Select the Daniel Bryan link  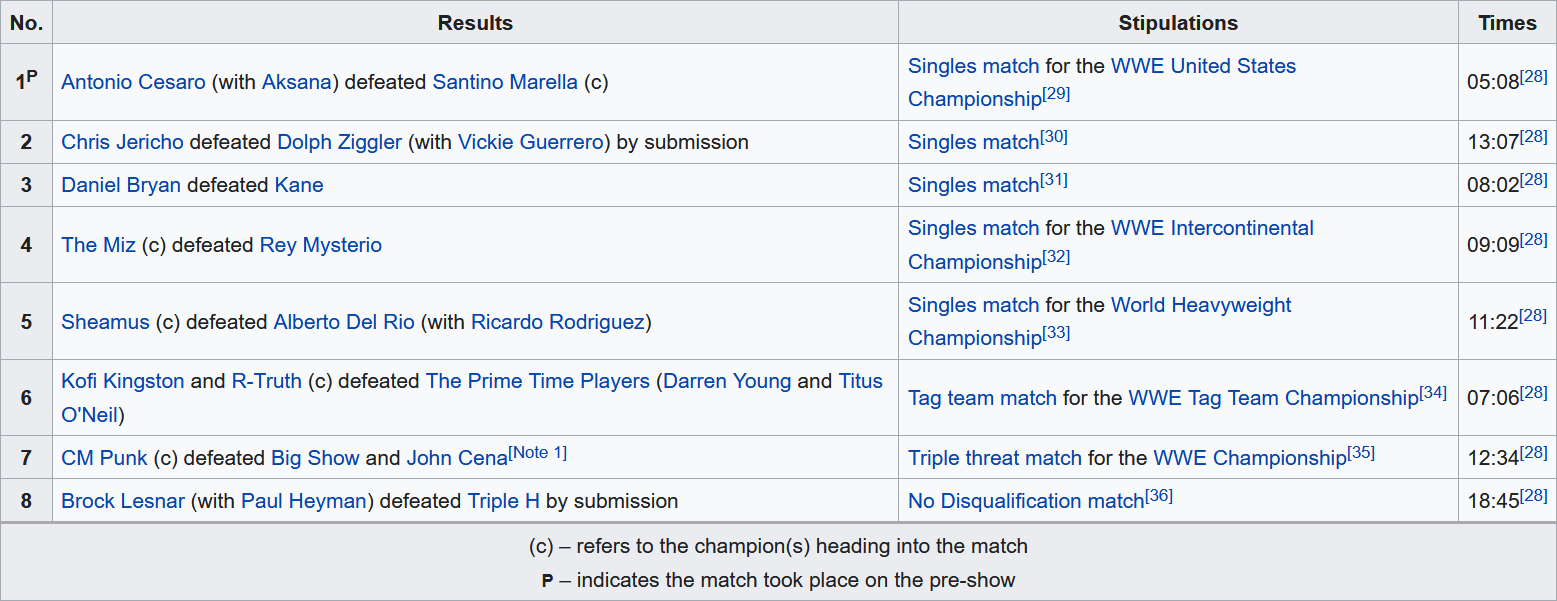pos(121,185)
